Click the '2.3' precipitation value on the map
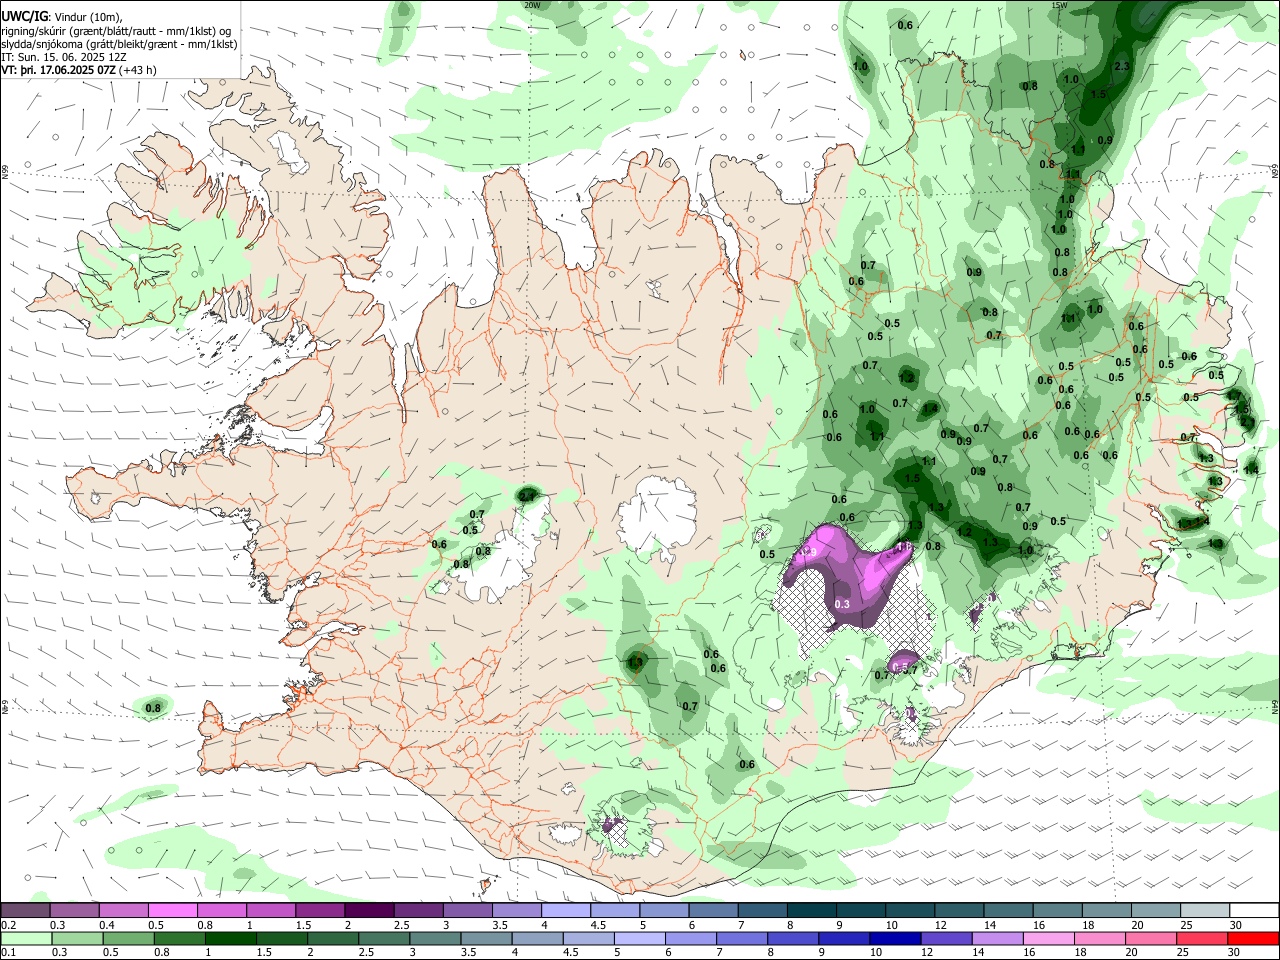Viewport: 1280px width, 960px height. [x=1121, y=66]
